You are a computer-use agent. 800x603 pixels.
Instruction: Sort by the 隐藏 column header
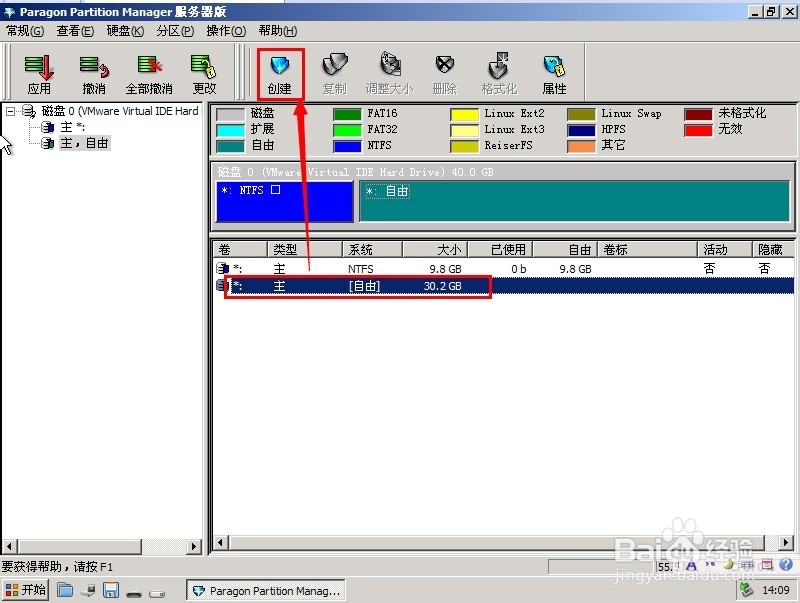point(773,249)
